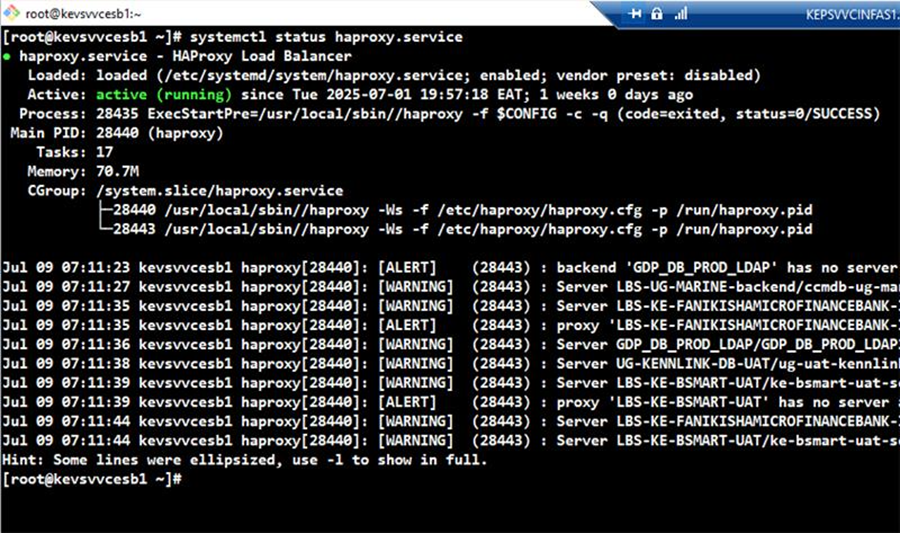The width and height of the screenshot is (900, 533).
Task: Click the 07:11:44 LBS-KE-BSMART-UAT warning line
Action: click(x=450, y=441)
